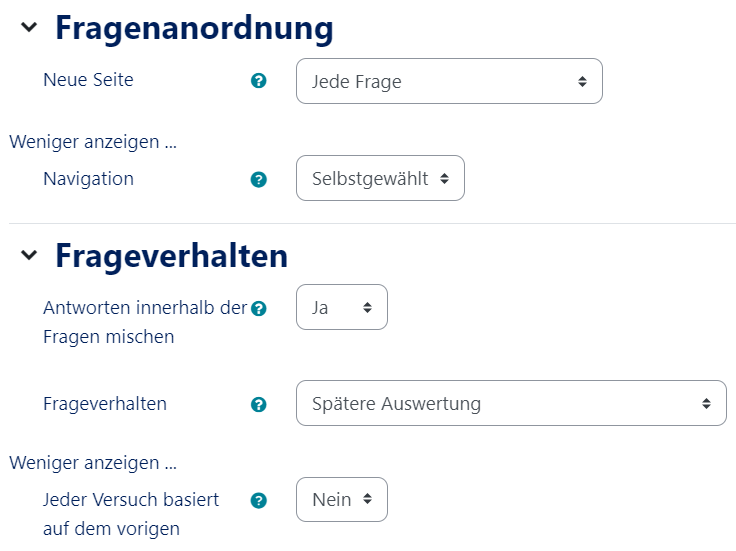Collapse the Frageverhalten section via its chevron
The height and width of the screenshot is (551, 736).
click(30, 256)
